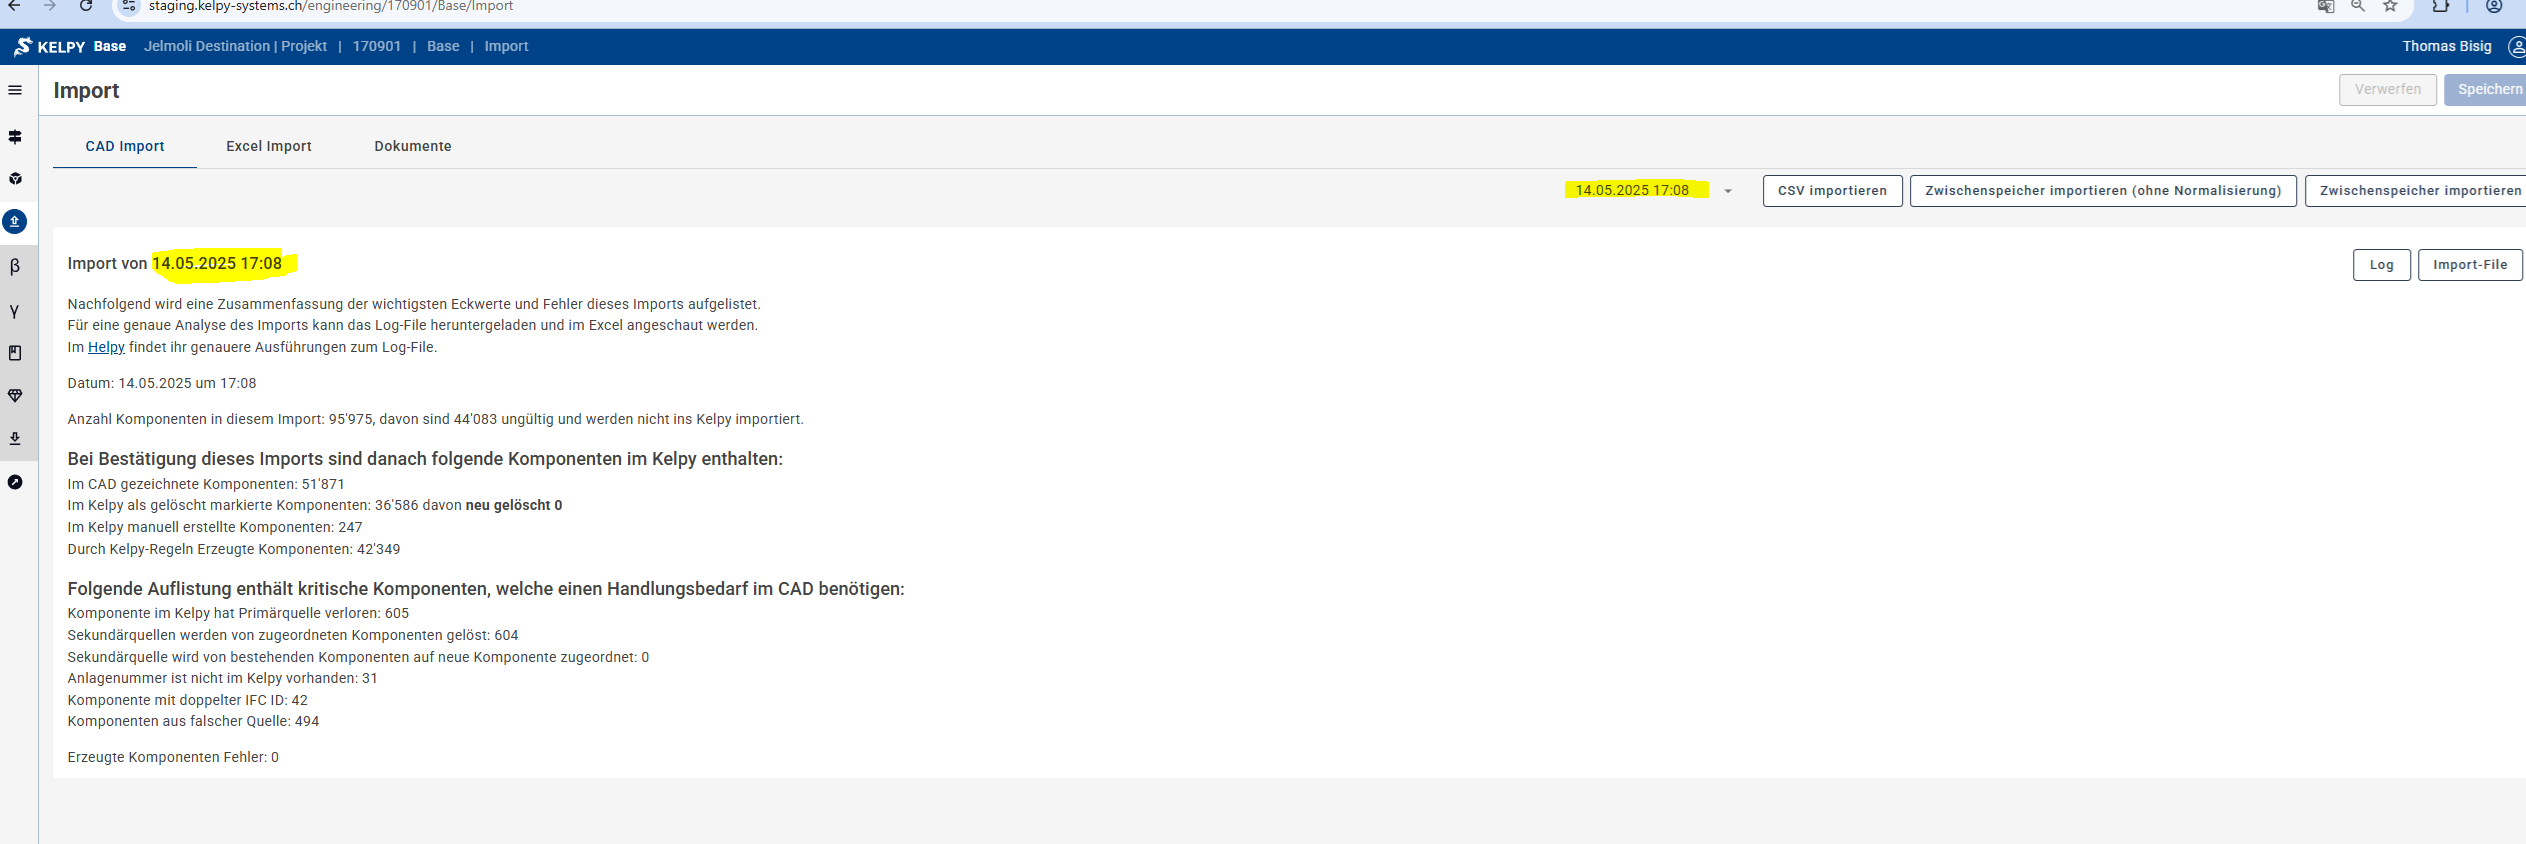Click the book icon in the left sidebar
This screenshot has width=2526, height=844.
(15, 353)
